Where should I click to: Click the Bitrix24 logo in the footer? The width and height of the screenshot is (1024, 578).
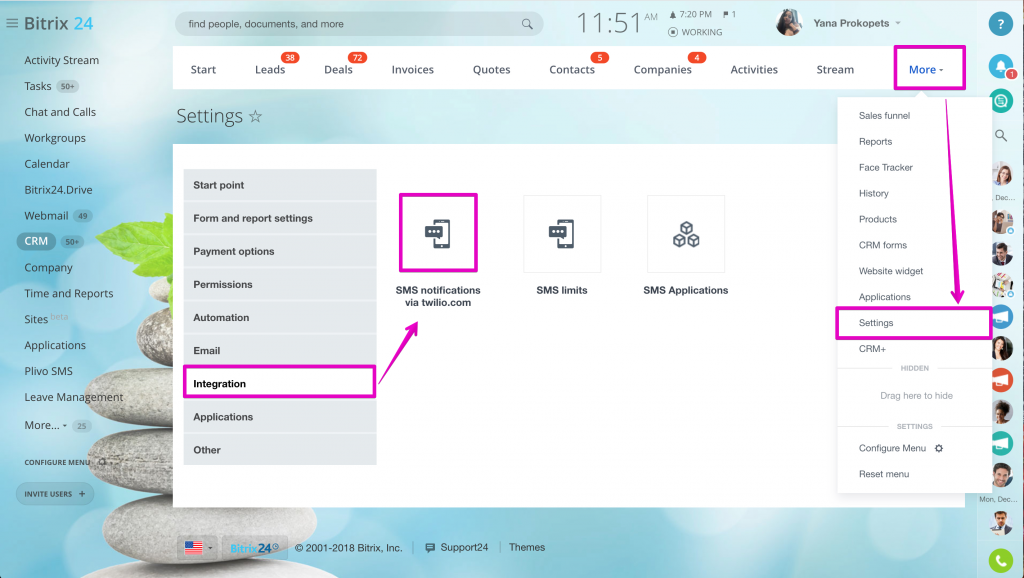[255, 548]
